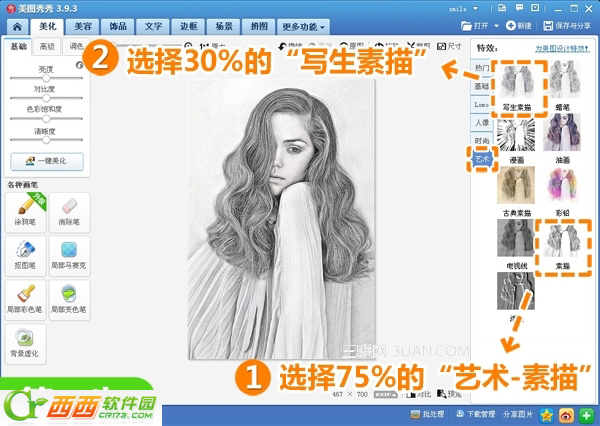The height and width of the screenshot is (426, 600).
Task: Go to the 边框 tab
Action: [188, 26]
